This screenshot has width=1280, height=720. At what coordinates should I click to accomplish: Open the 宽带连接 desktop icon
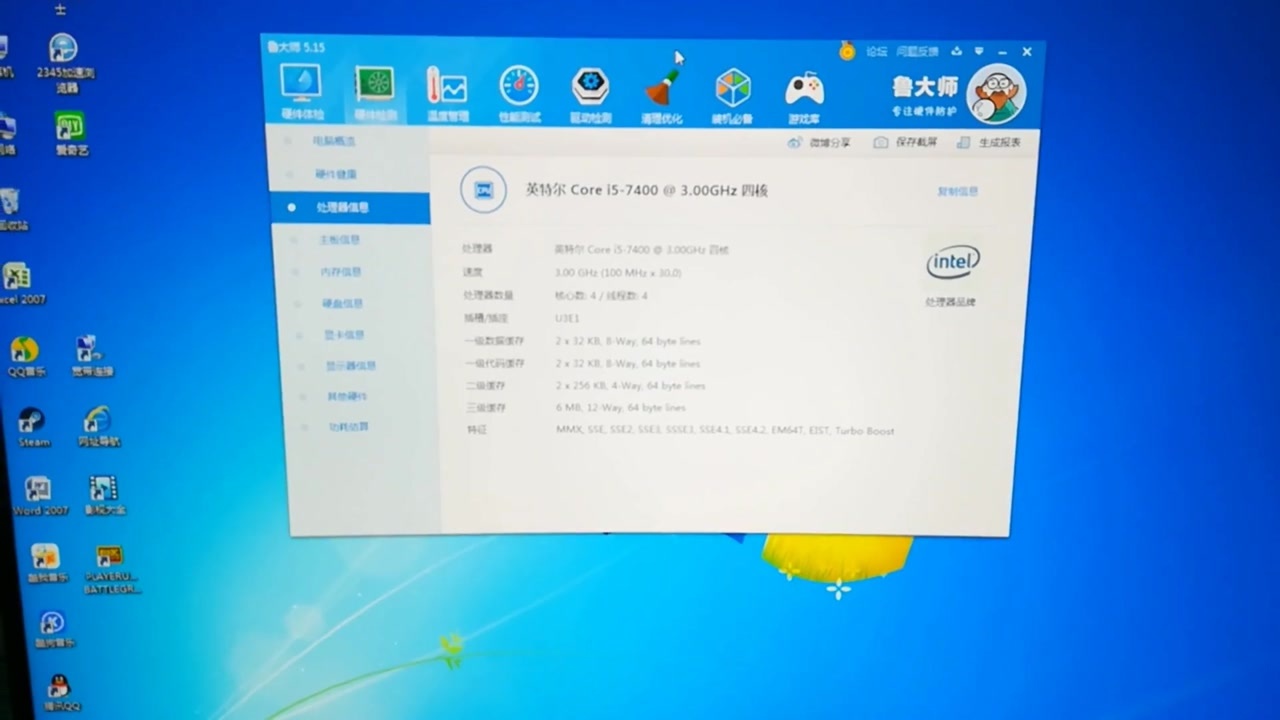[91, 357]
